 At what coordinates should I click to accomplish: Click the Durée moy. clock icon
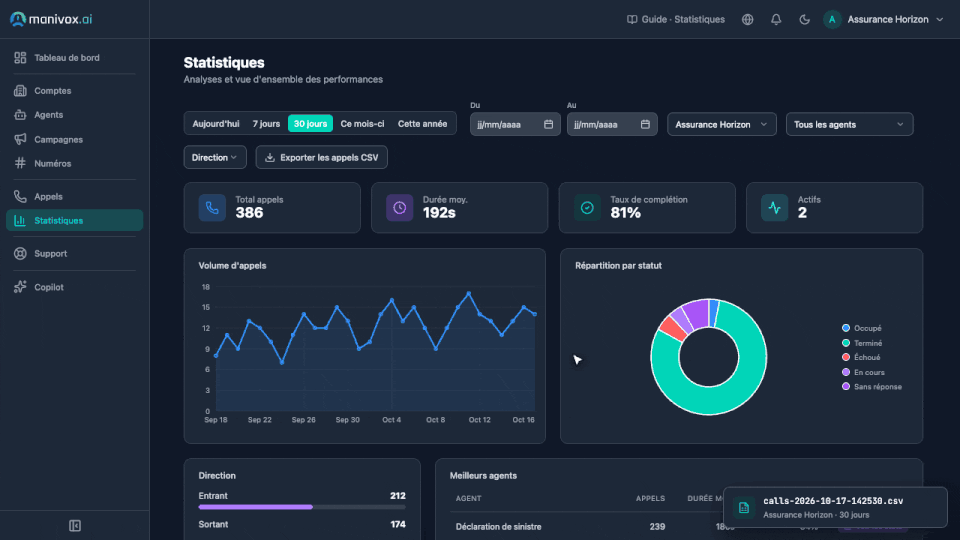(400, 208)
